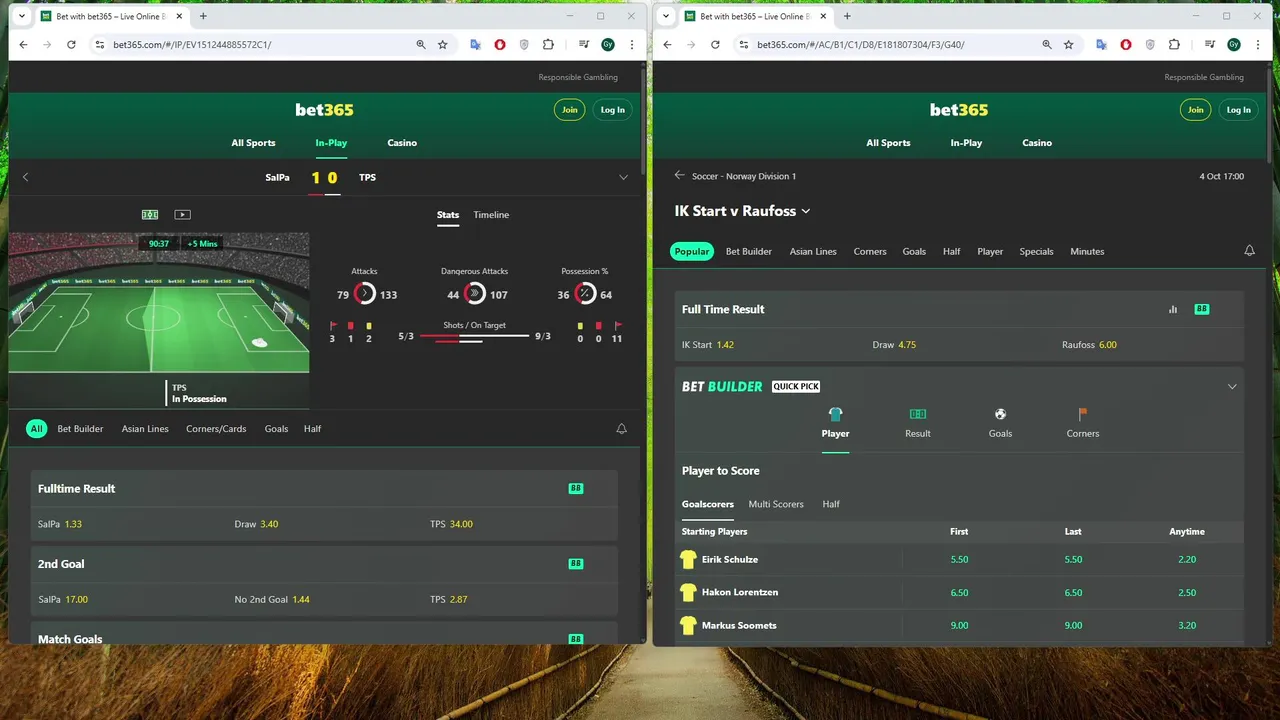This screenshot has width=1280, height=720.
Task: Select Markus Soomets Last scorer 9.00
Action: 1073,626
